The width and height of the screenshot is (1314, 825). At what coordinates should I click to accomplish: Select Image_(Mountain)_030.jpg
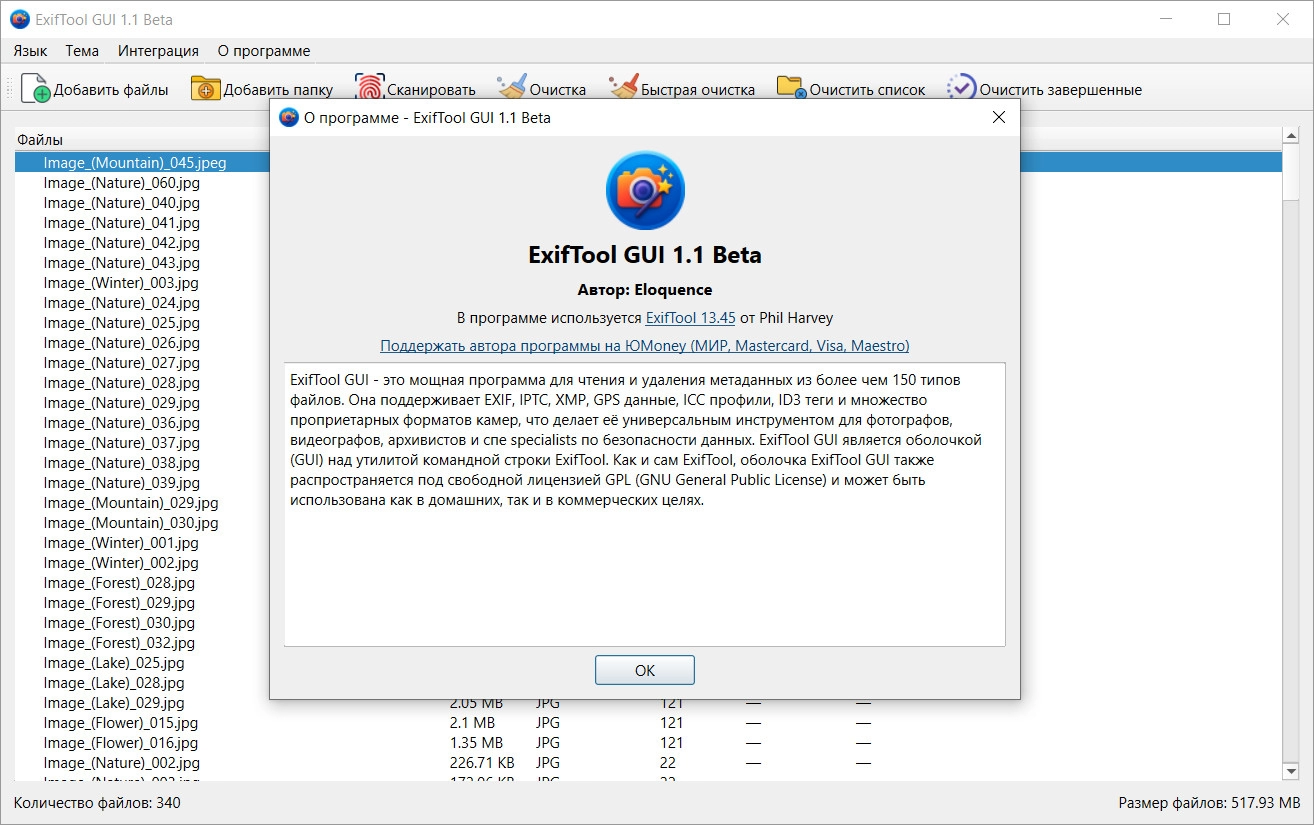coord(131,523)
